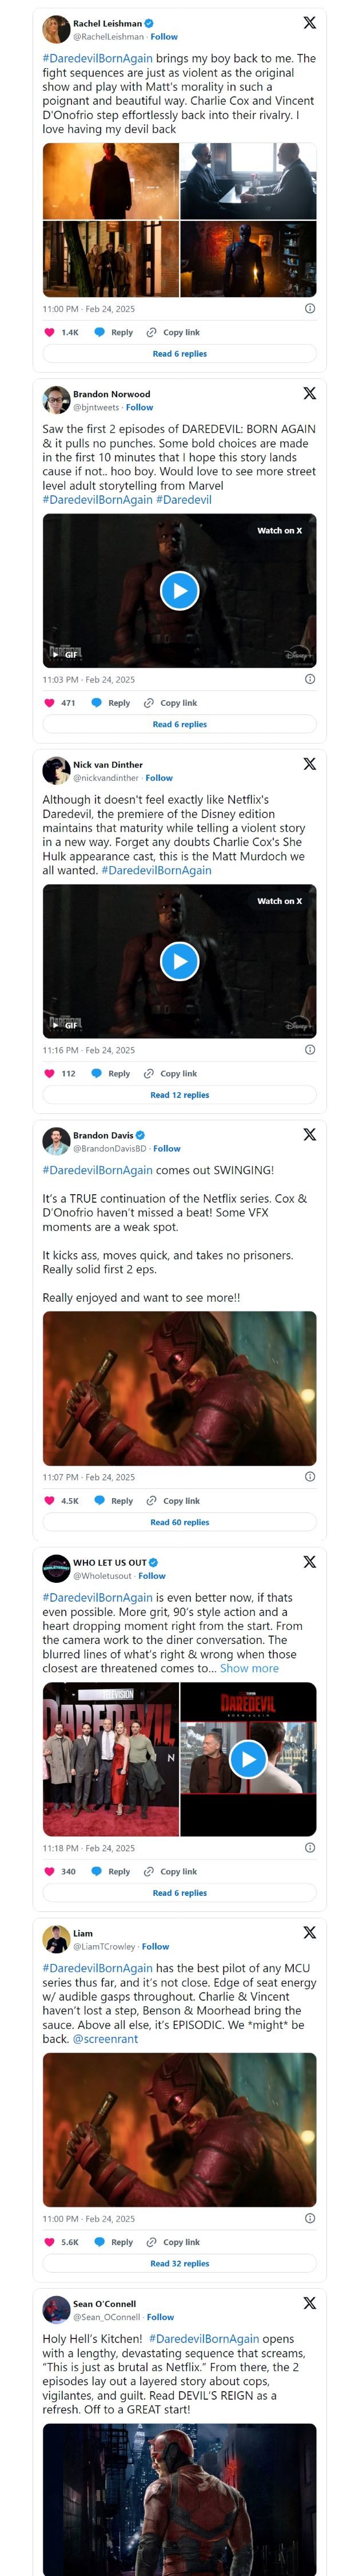Click the X logo on Sean O'Connell's tweet
This screenshot has height=2576, width=347.
tap(309, 2302)
